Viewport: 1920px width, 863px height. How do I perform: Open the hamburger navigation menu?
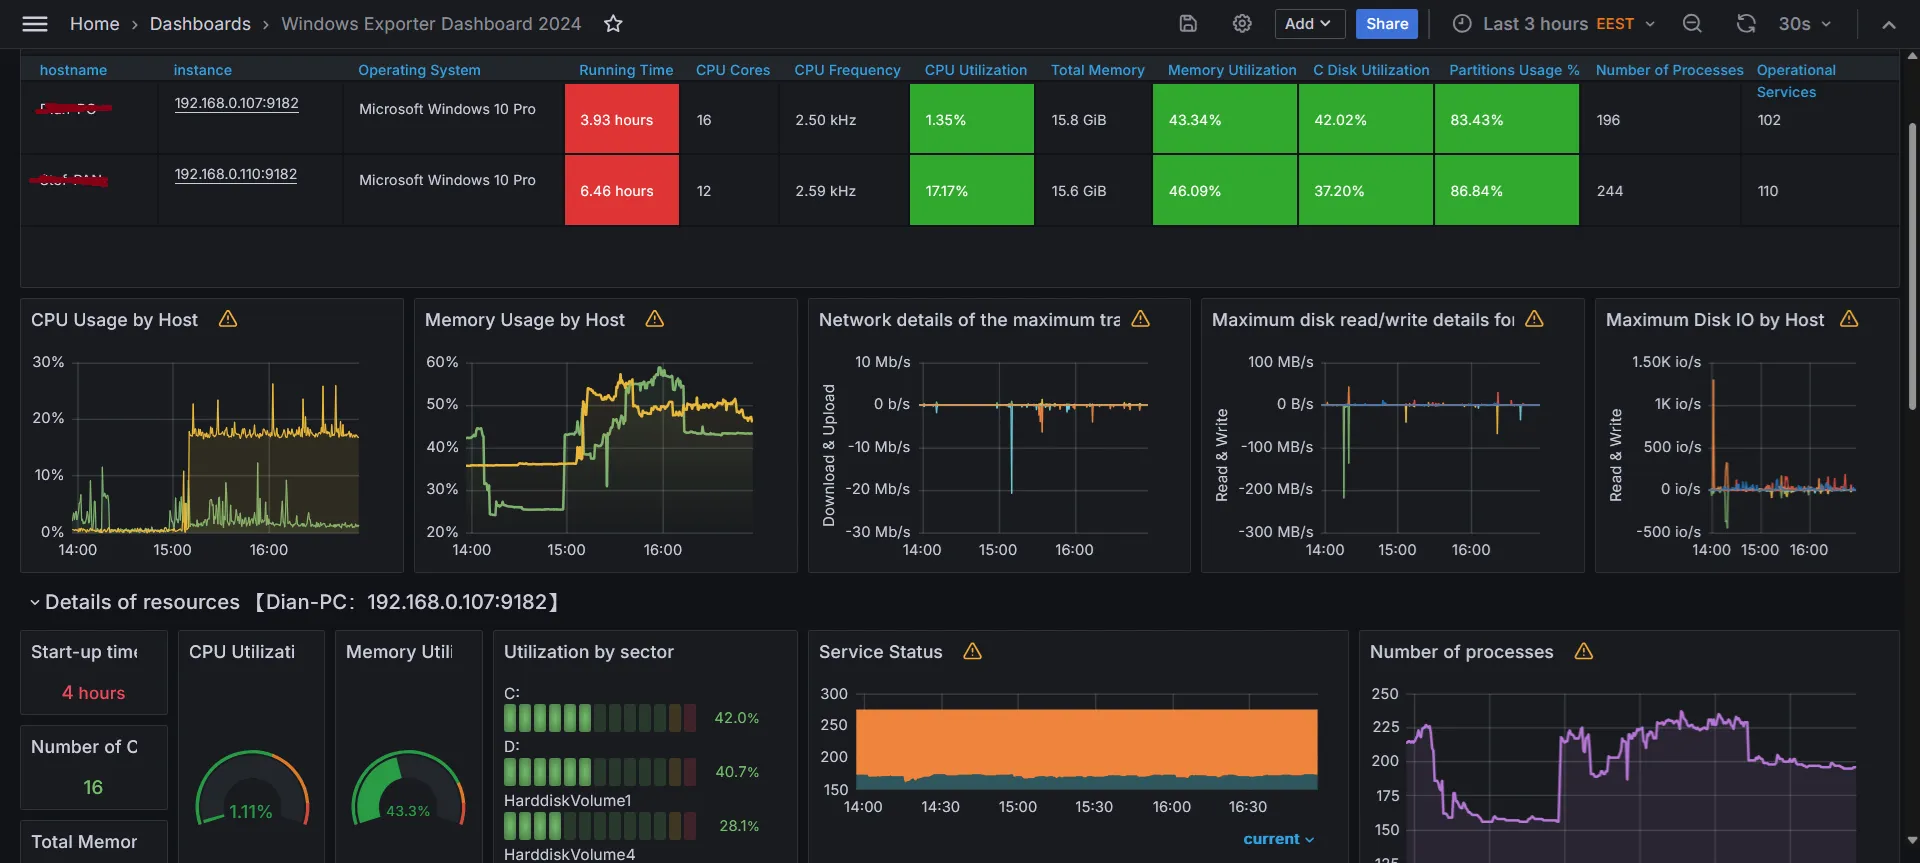point(35,24)
